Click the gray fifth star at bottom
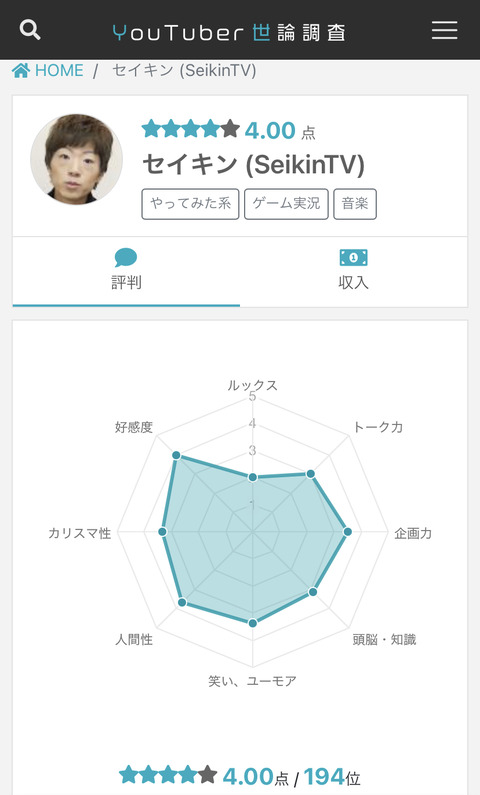Image resolution: width=480 pixels, height=795 pixels. 207,774
